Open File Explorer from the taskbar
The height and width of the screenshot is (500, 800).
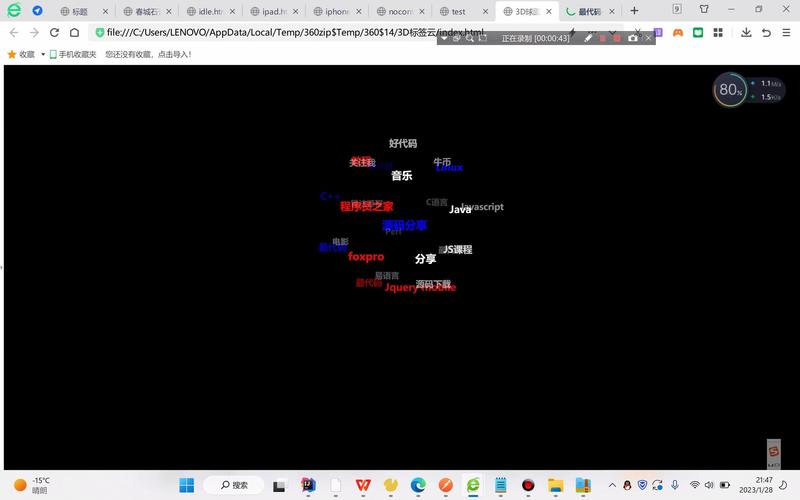[555, 485]
